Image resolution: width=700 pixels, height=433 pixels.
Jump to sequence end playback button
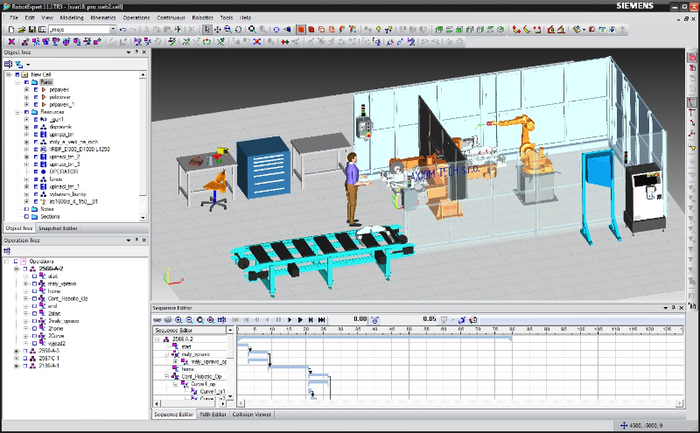[x=320, y=319]
